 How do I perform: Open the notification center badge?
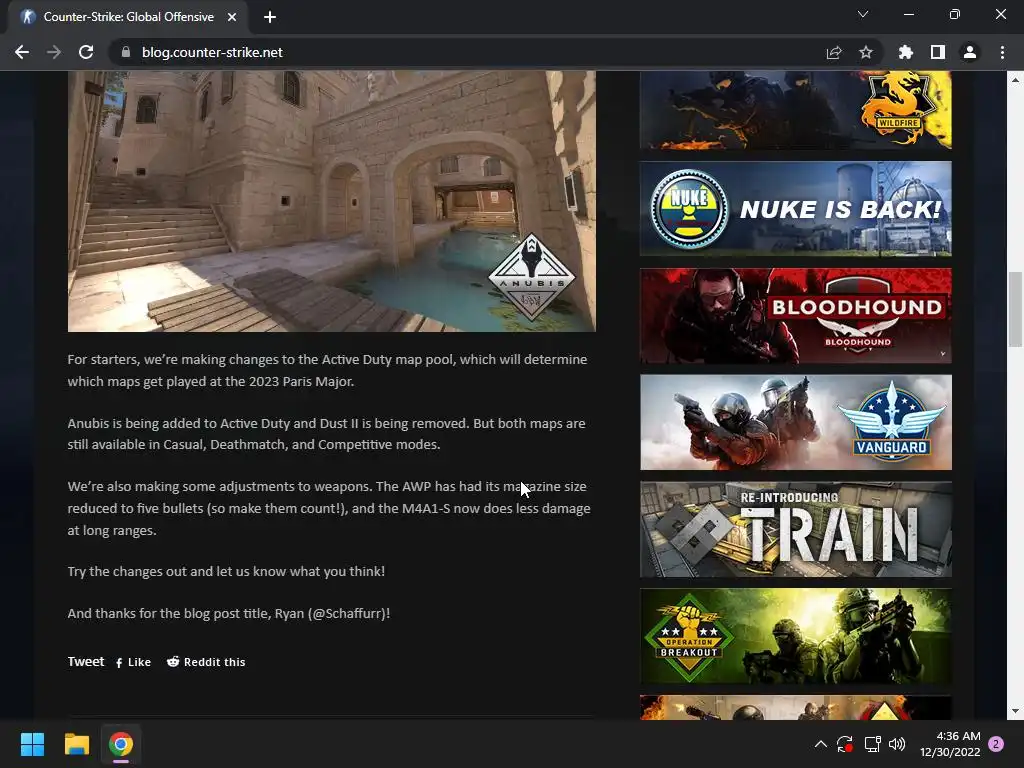pyautogui.click(x=996, y=744)
